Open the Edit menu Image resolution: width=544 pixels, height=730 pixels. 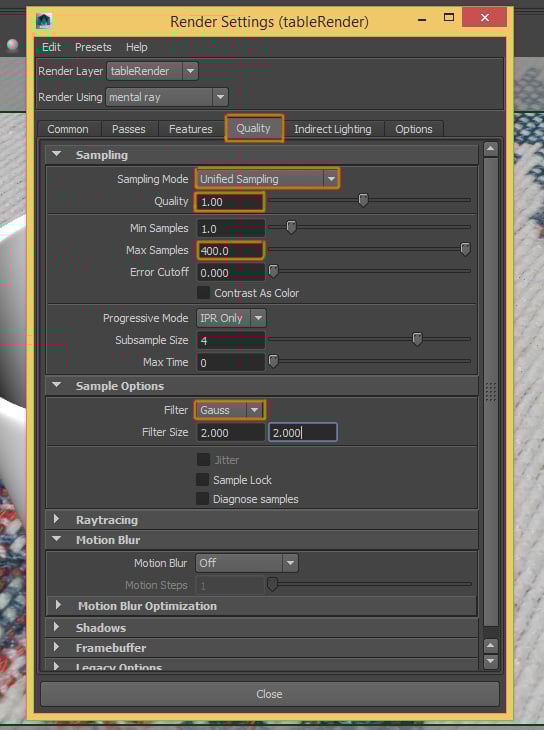[x=51, y=47]
